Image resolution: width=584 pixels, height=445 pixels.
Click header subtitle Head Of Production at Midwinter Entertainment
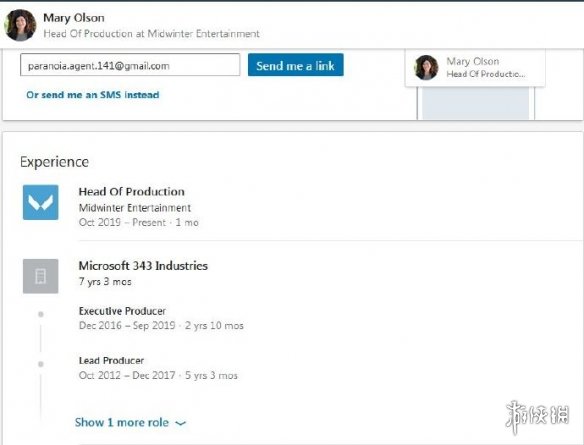(x=151, y=34)
